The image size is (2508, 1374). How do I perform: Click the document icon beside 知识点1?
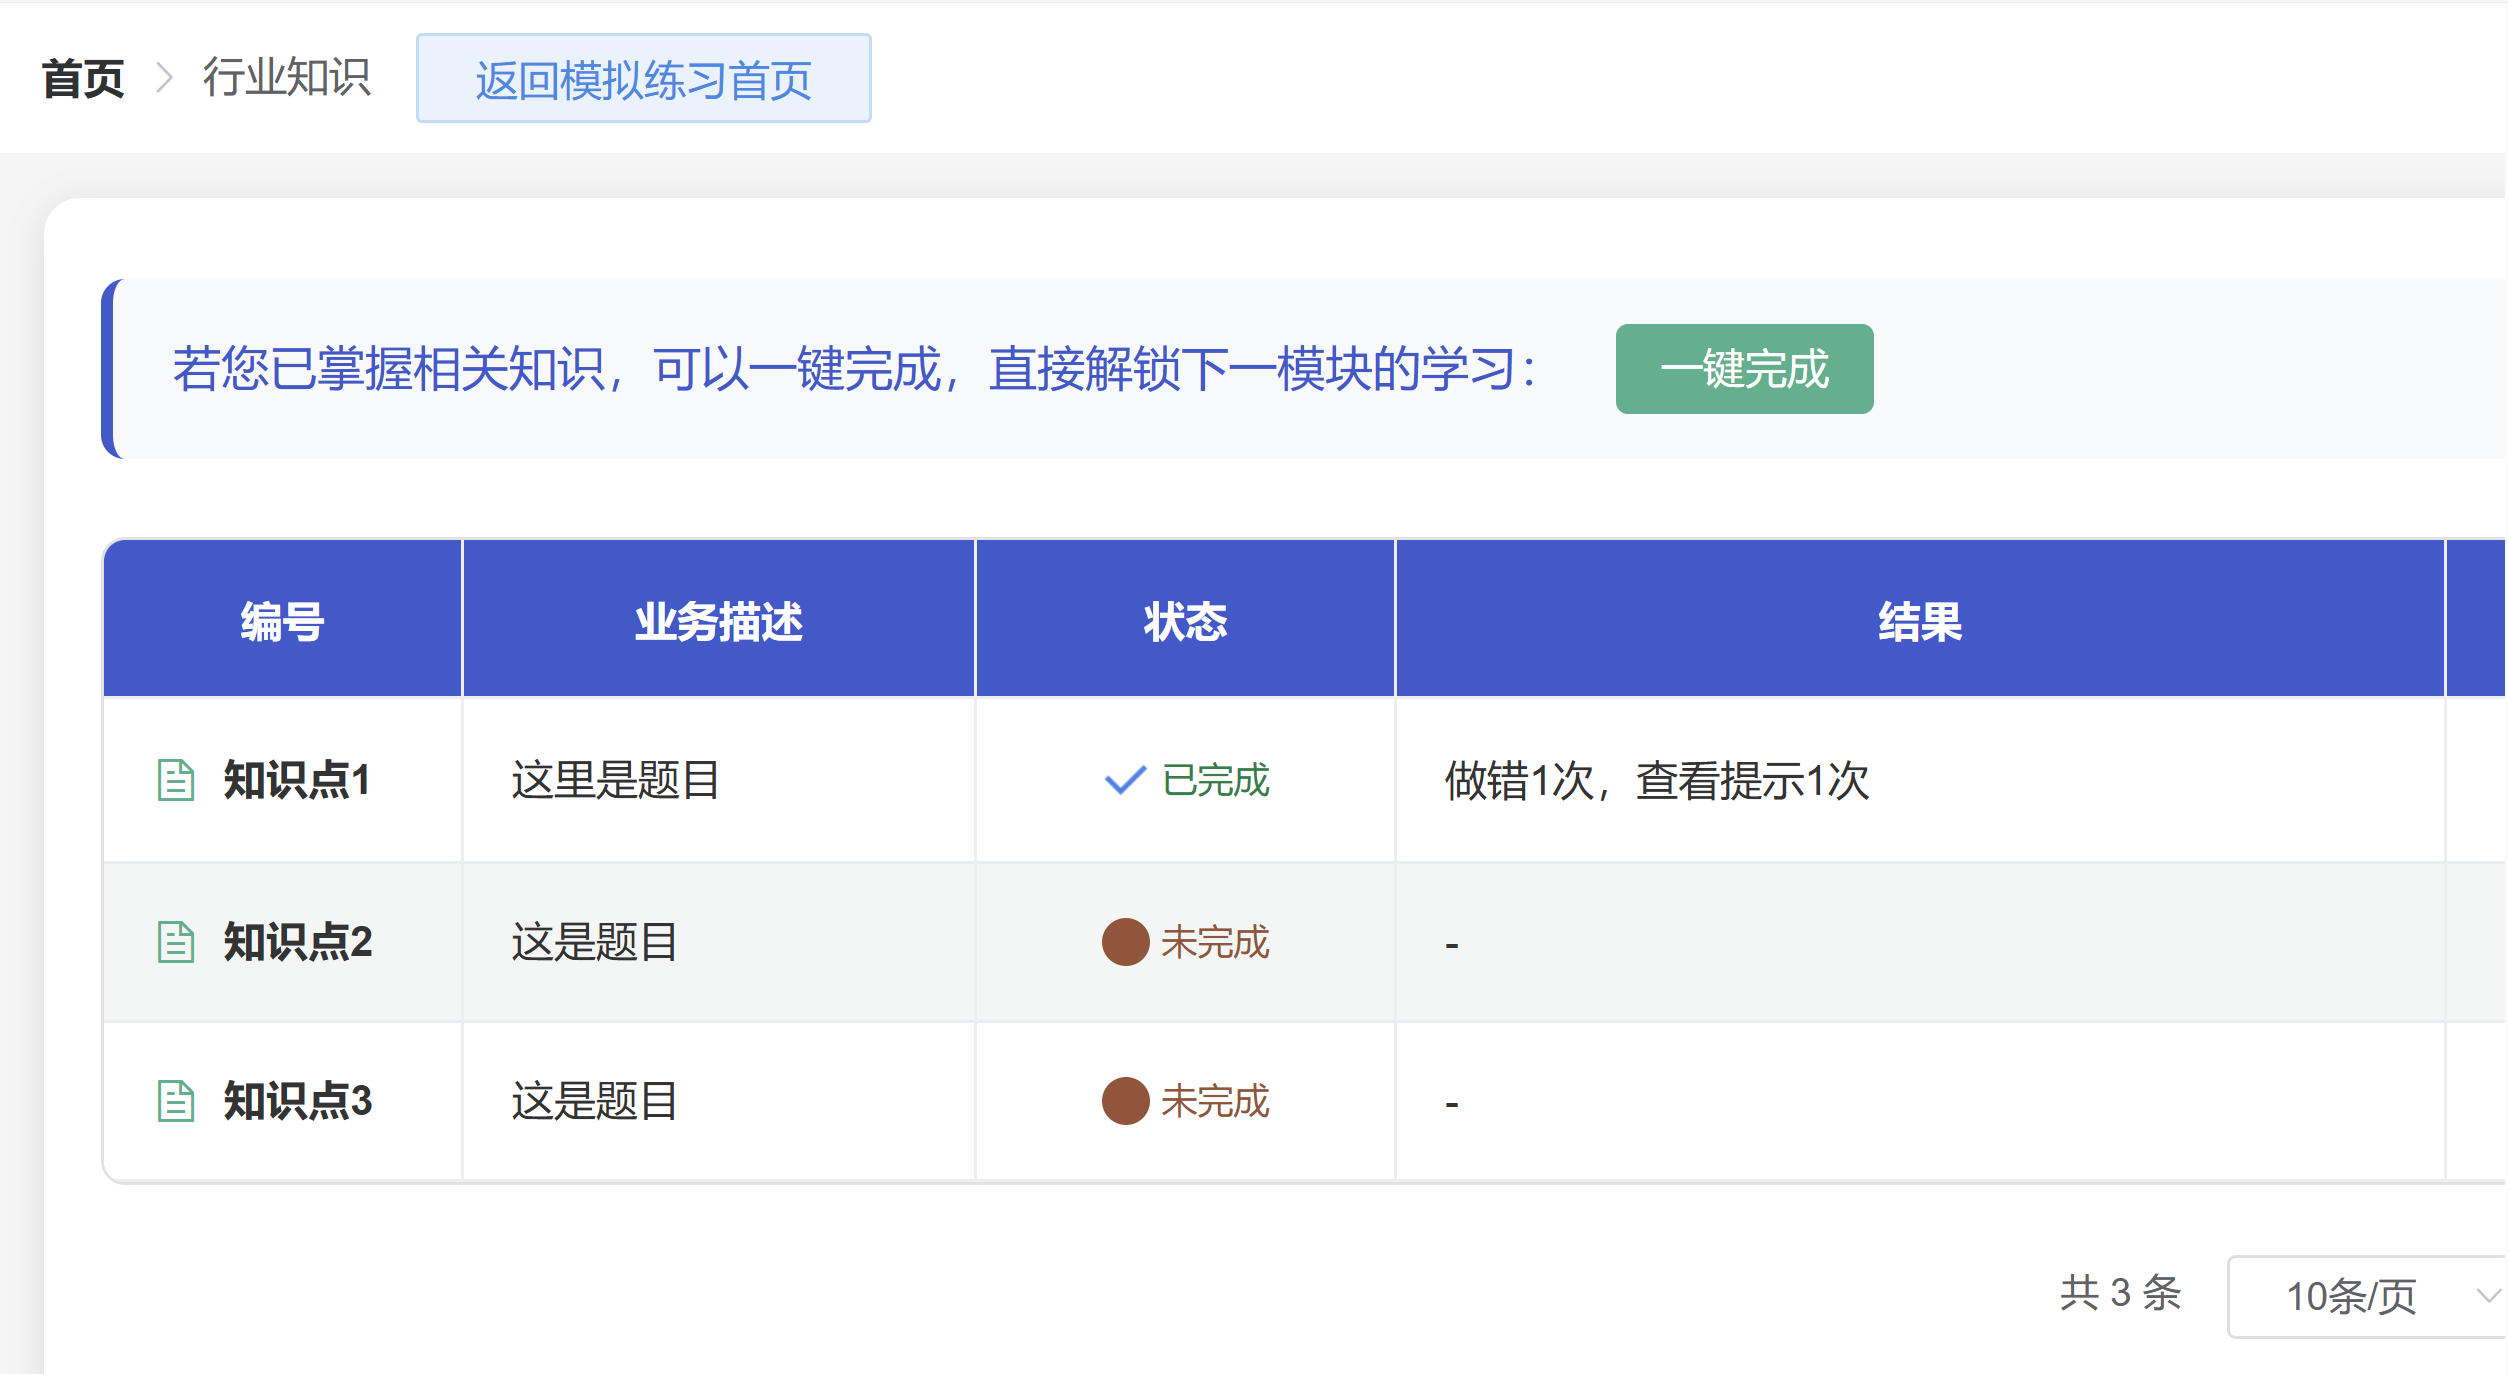click(x=175, y=781)
